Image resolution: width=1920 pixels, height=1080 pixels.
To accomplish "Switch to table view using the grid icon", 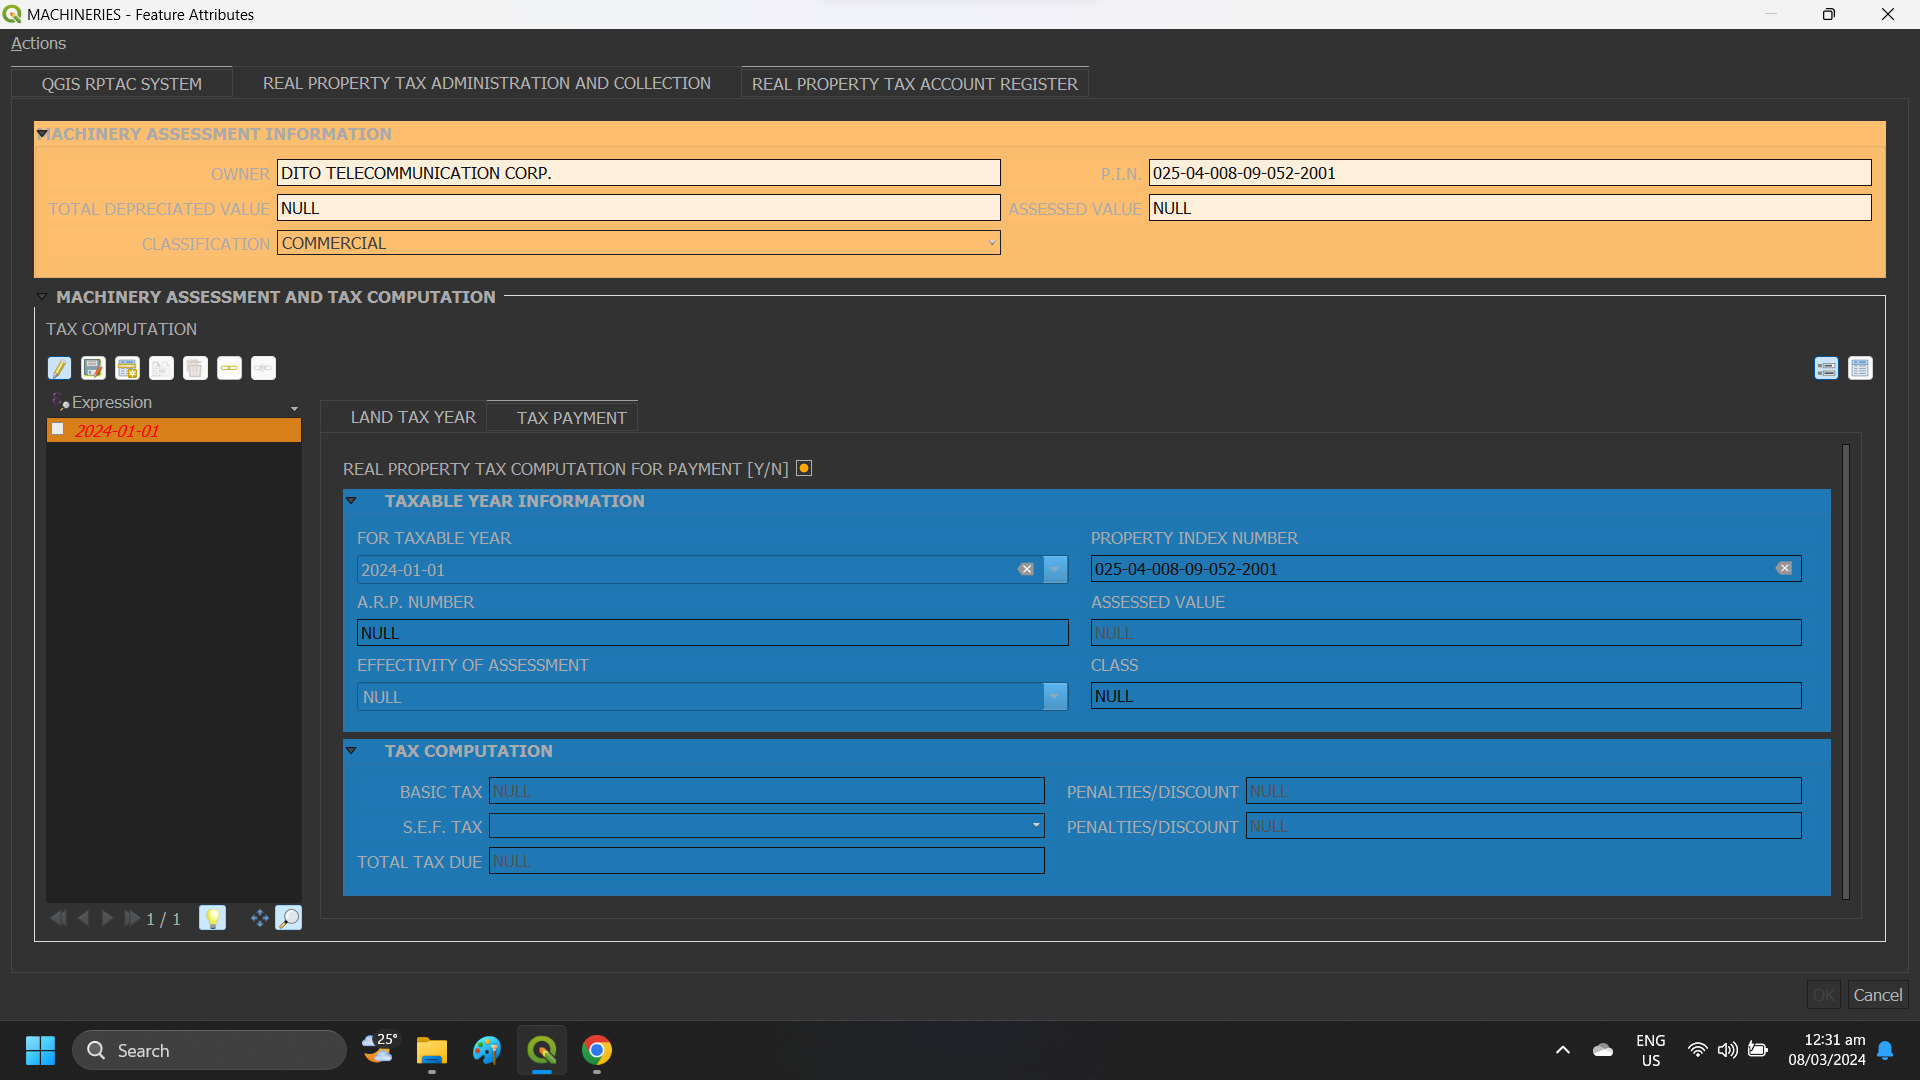I will [1860, 368].
